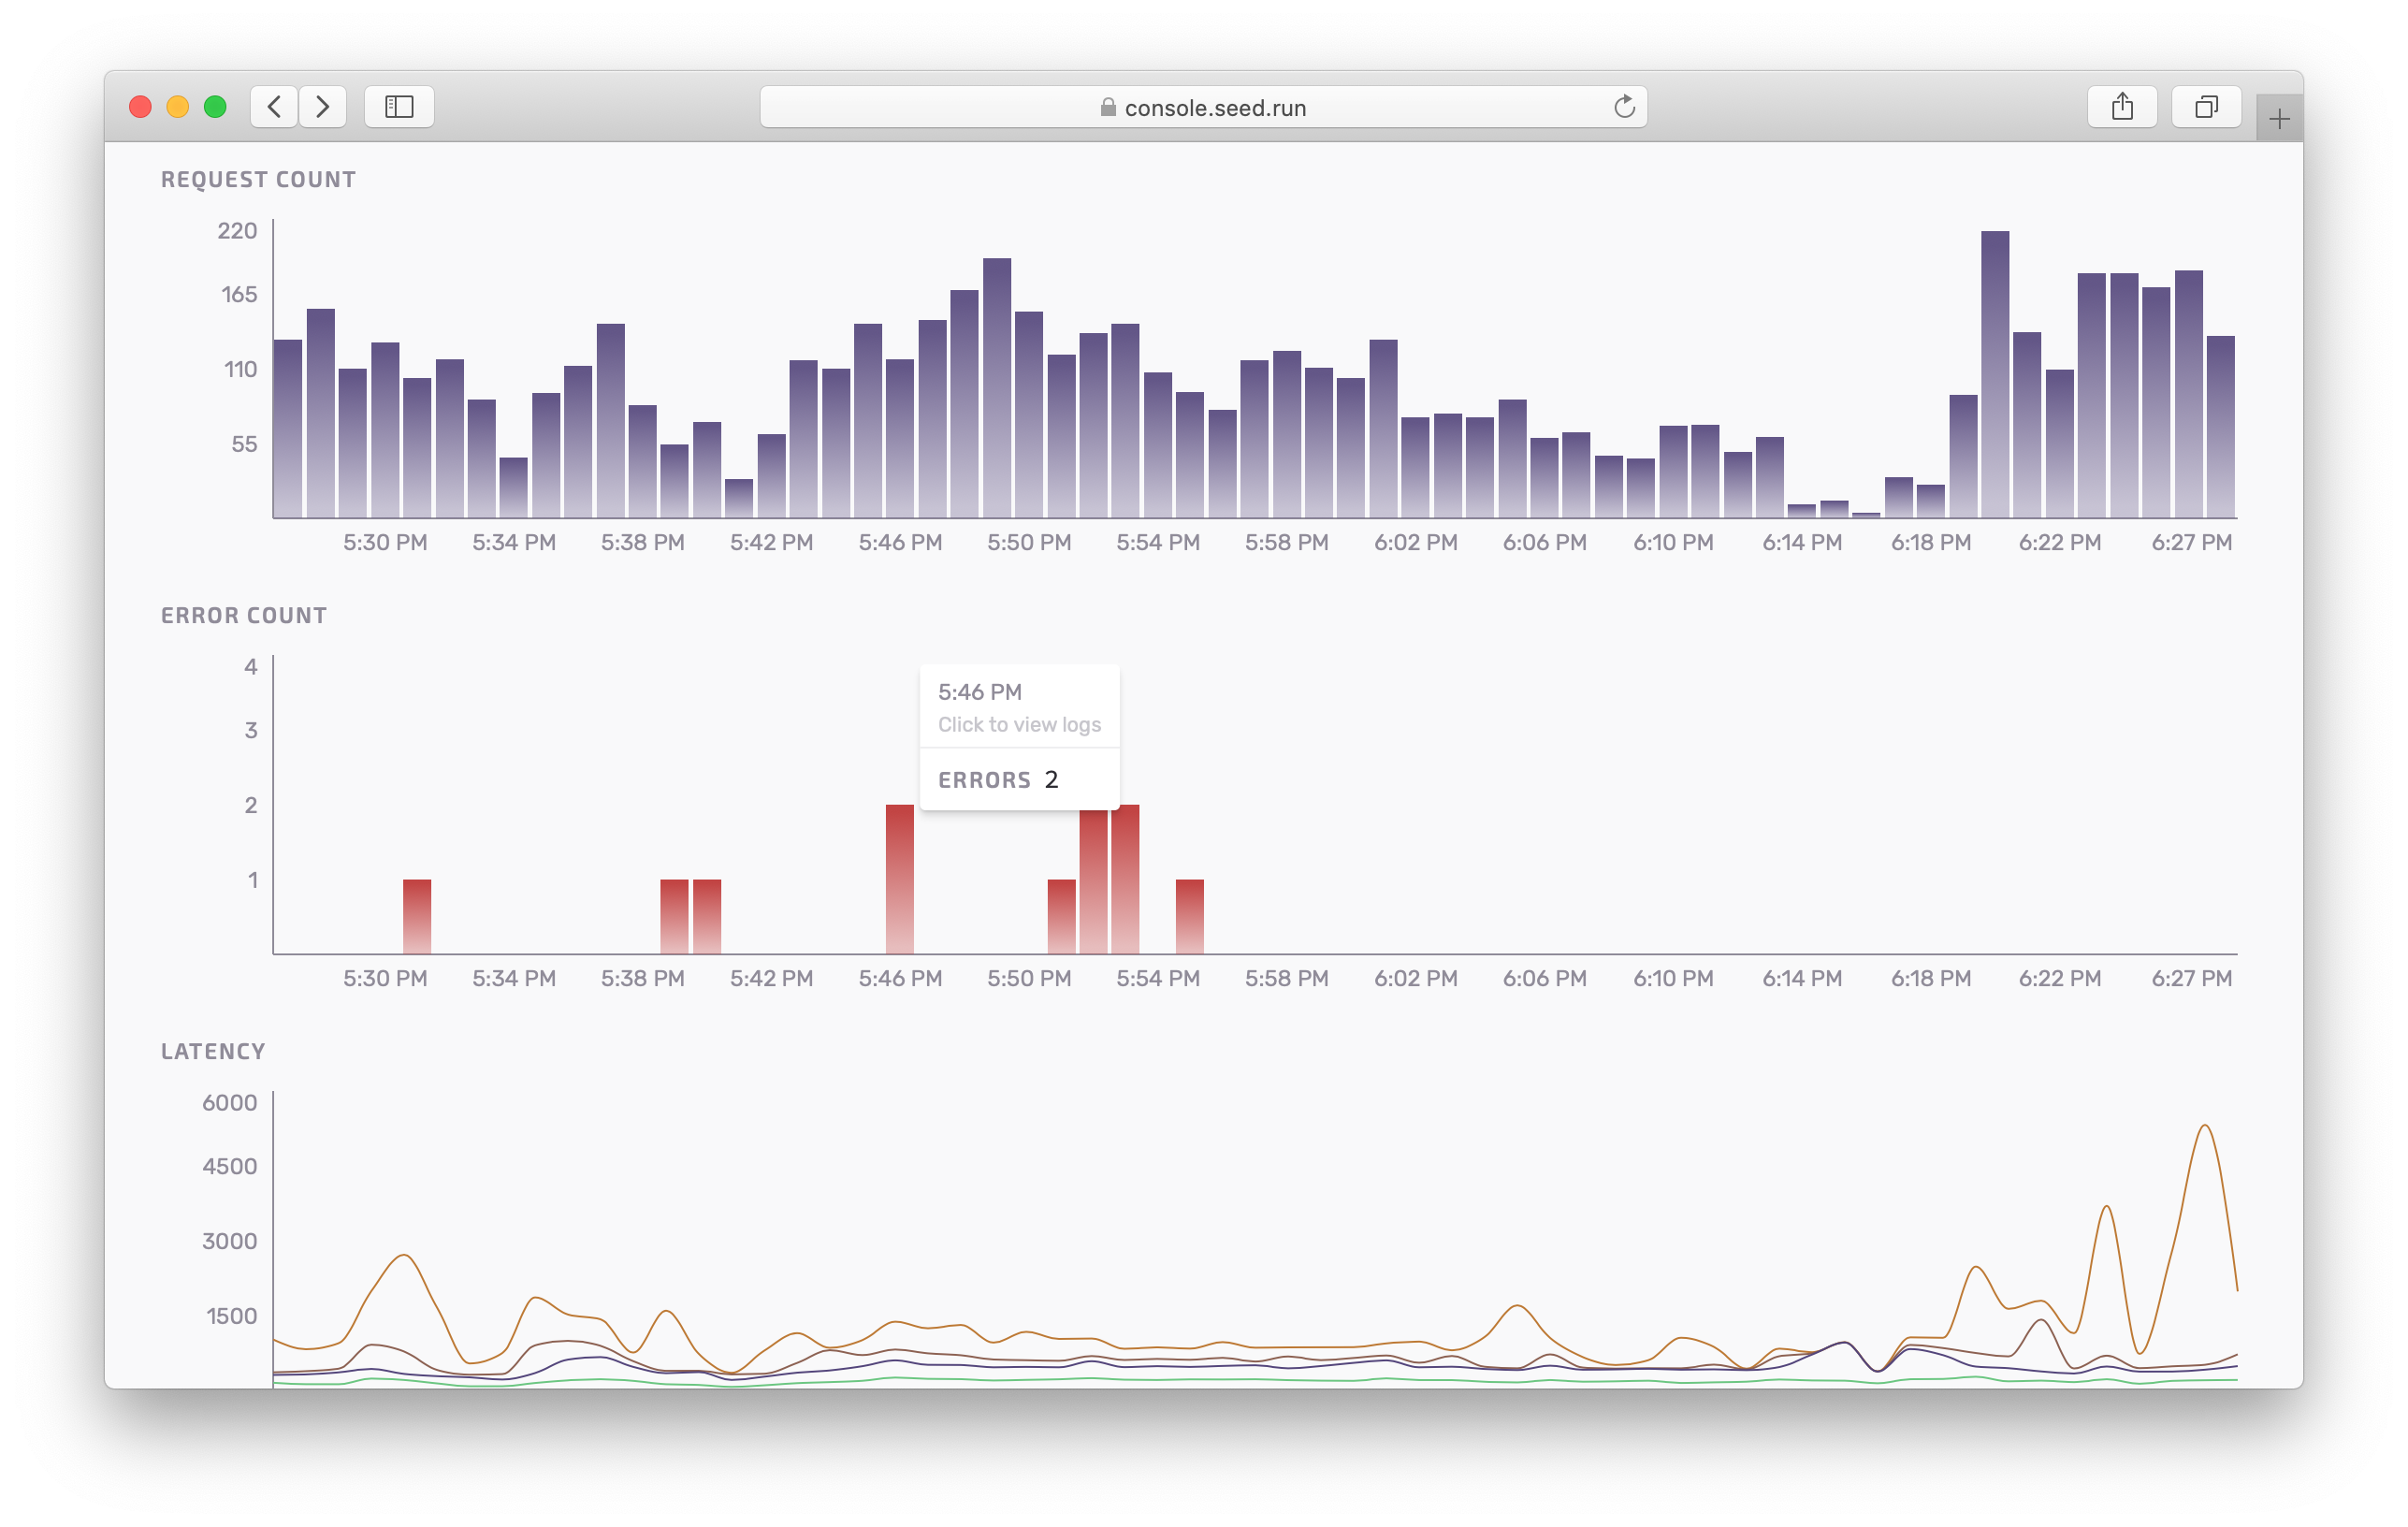Screen dimensions: 2408x1527
Task: Click the highest orange latency peak
Action: [2205, 1127]
